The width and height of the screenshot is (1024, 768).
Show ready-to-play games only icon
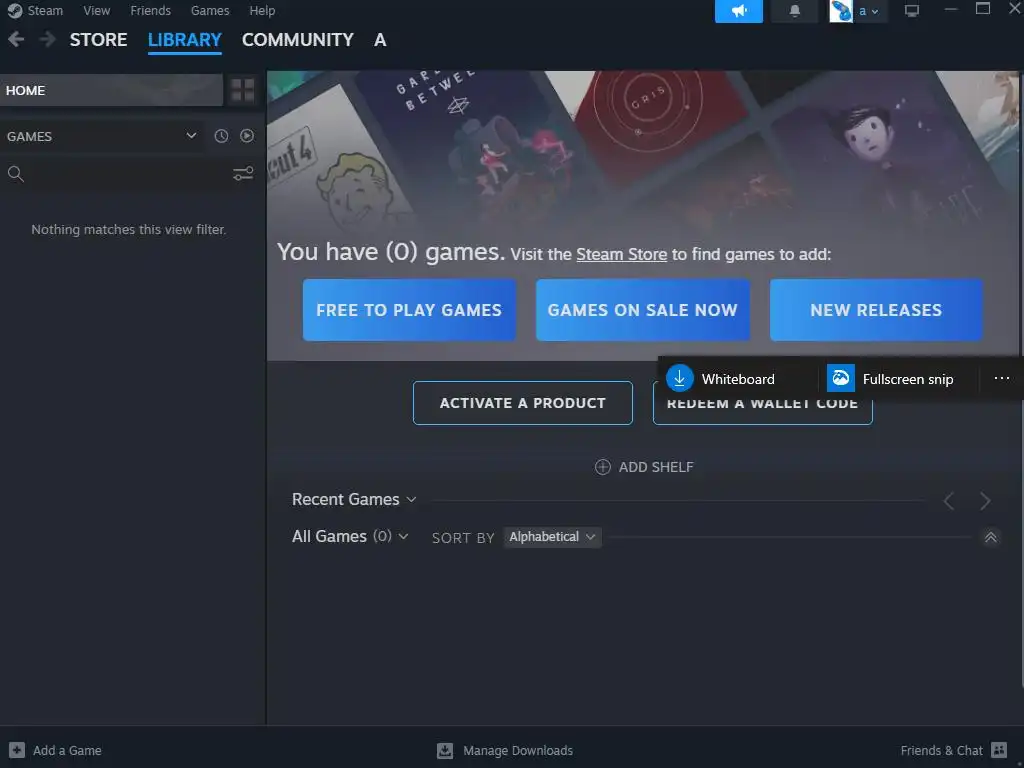(247, 136)
